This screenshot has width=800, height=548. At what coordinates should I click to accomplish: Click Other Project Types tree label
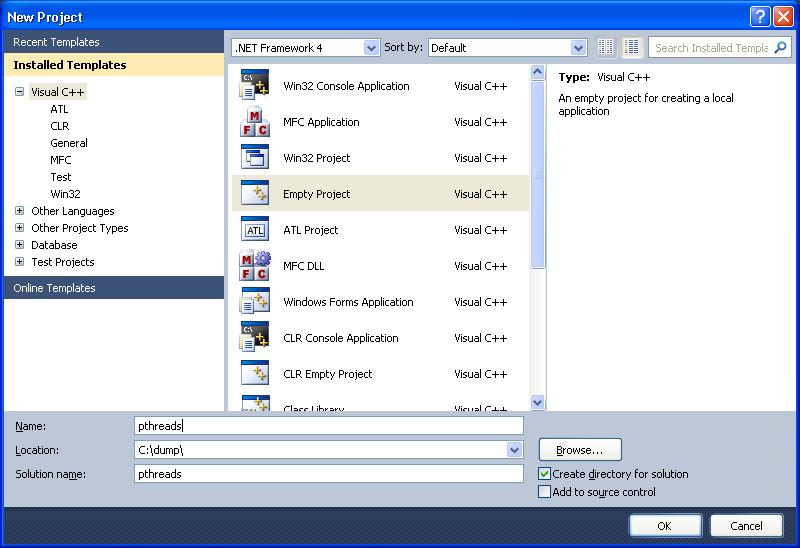pyautogui.click(x=80, y=228)
